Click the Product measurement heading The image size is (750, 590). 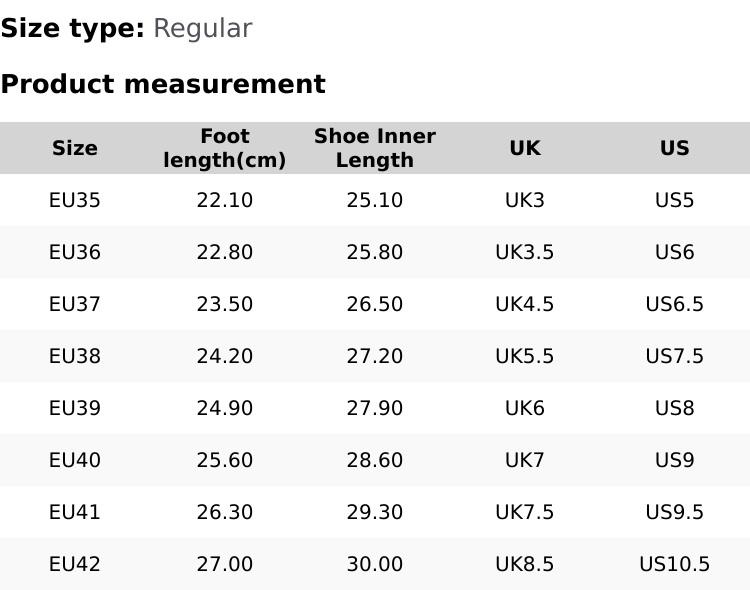[163, 84]
